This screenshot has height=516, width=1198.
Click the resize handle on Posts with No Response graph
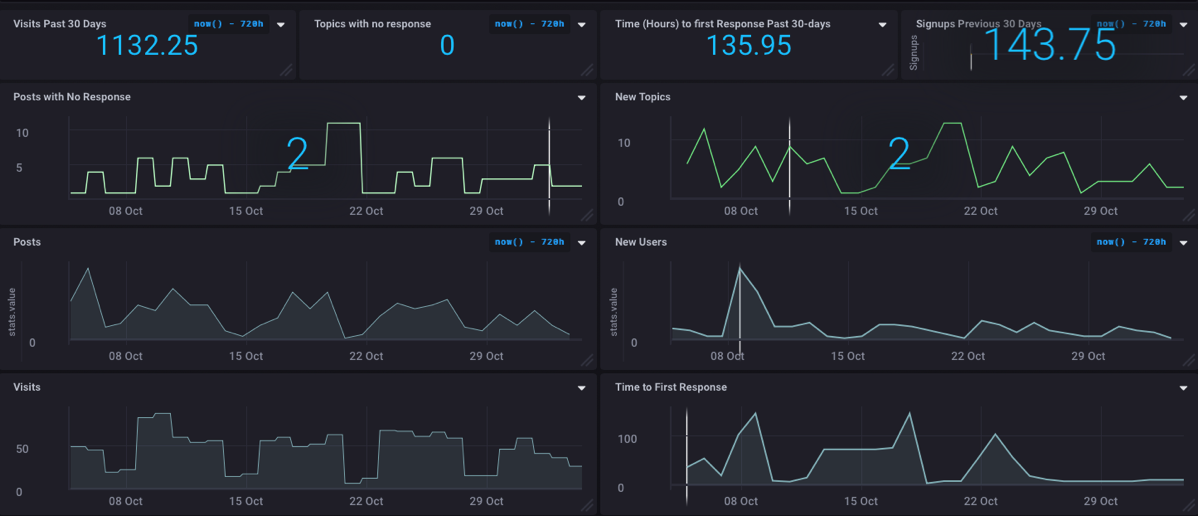coord(587,215)
